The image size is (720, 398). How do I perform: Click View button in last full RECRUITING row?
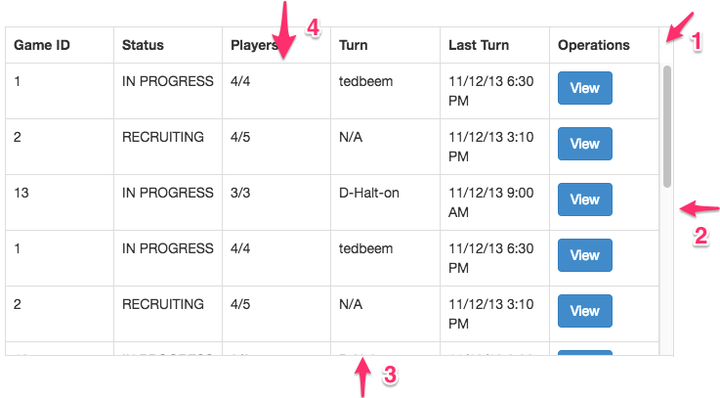[x=585, y=311]
